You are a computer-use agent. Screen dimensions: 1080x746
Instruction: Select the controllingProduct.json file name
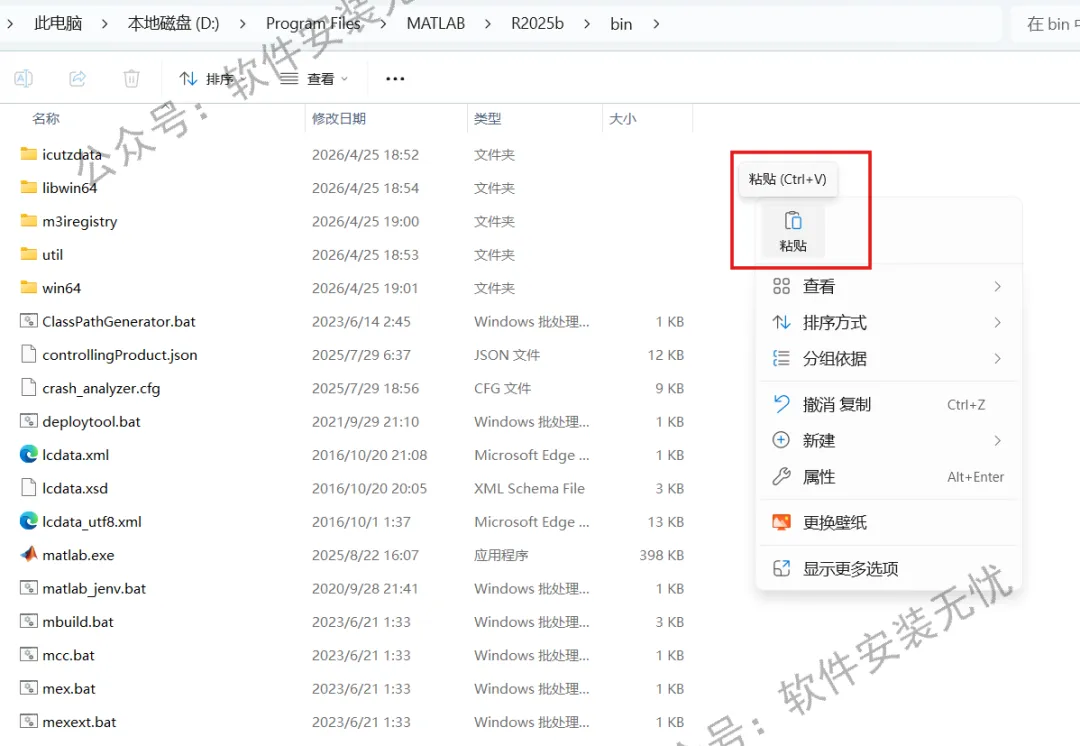pos(120,355)
